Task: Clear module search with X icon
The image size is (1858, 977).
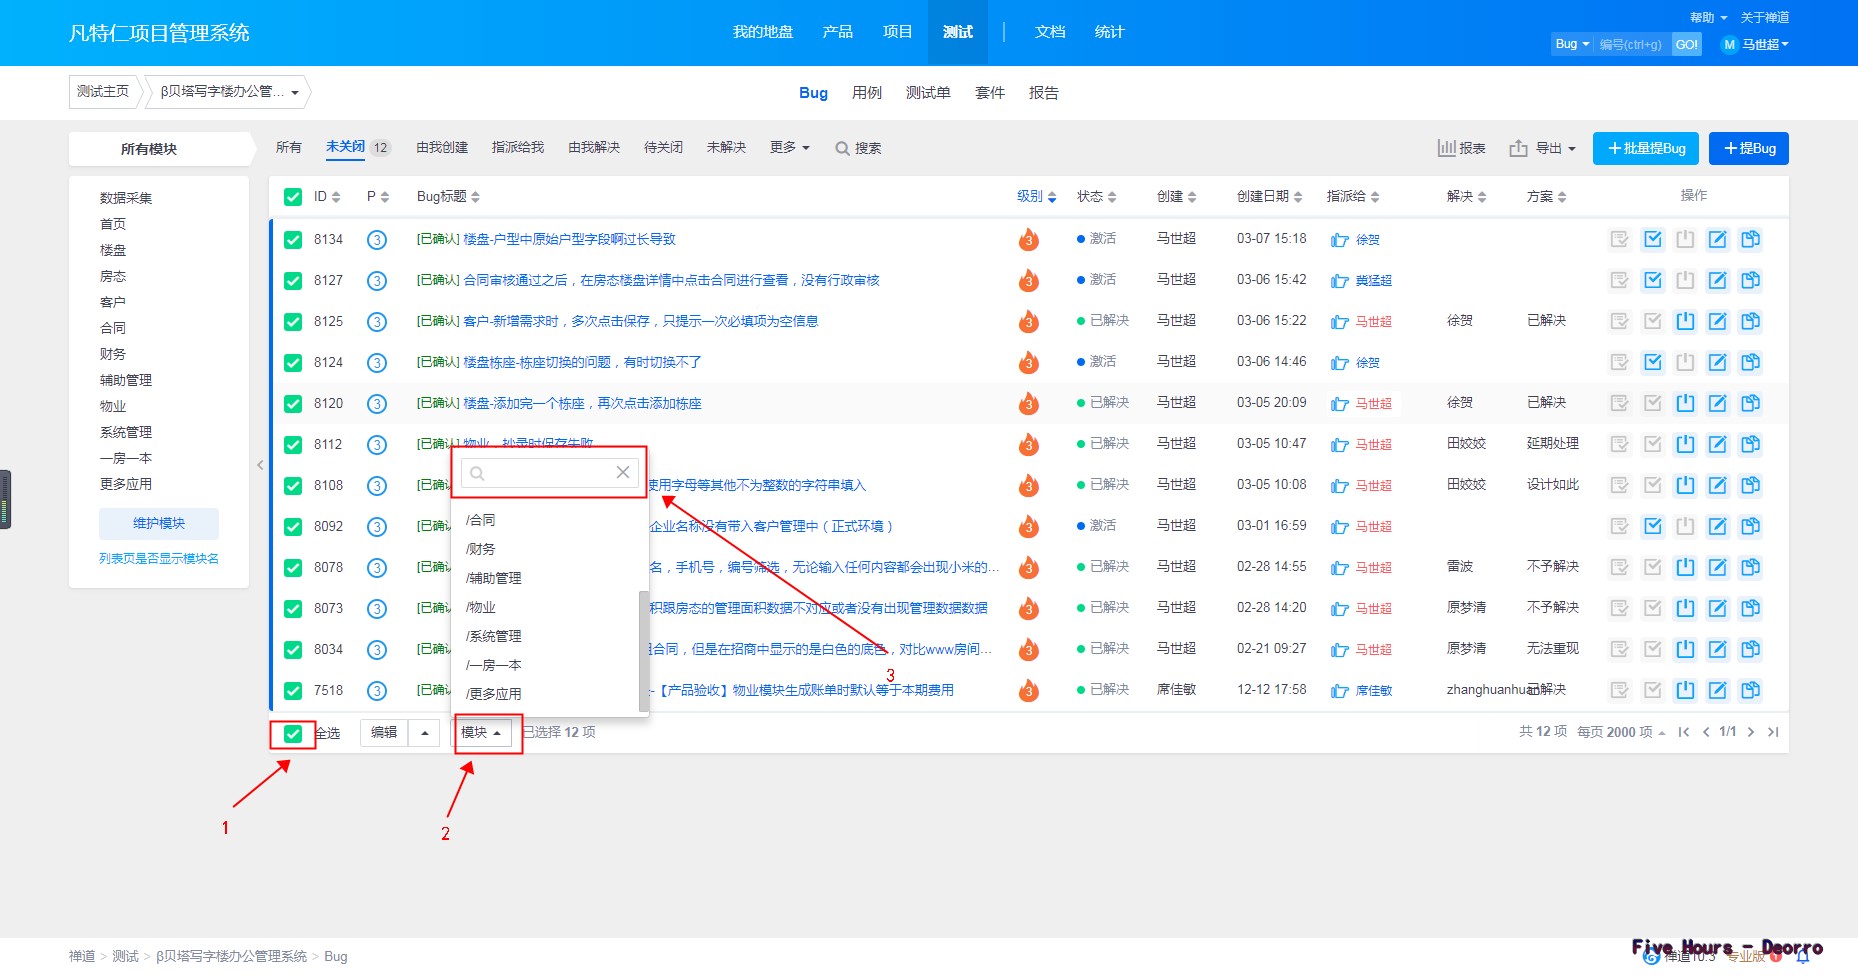Action: tap(623, 472)
